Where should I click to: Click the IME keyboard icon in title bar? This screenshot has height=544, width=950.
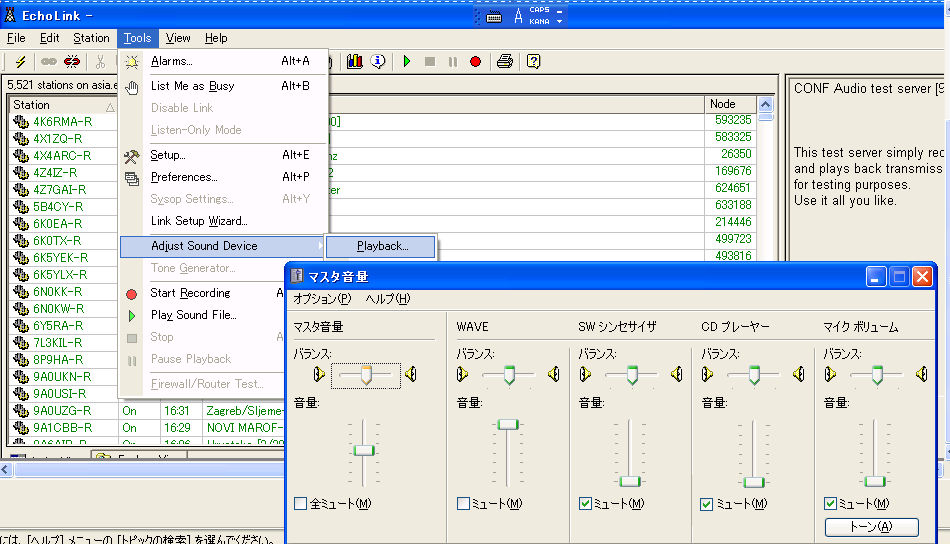click(494, 17)
